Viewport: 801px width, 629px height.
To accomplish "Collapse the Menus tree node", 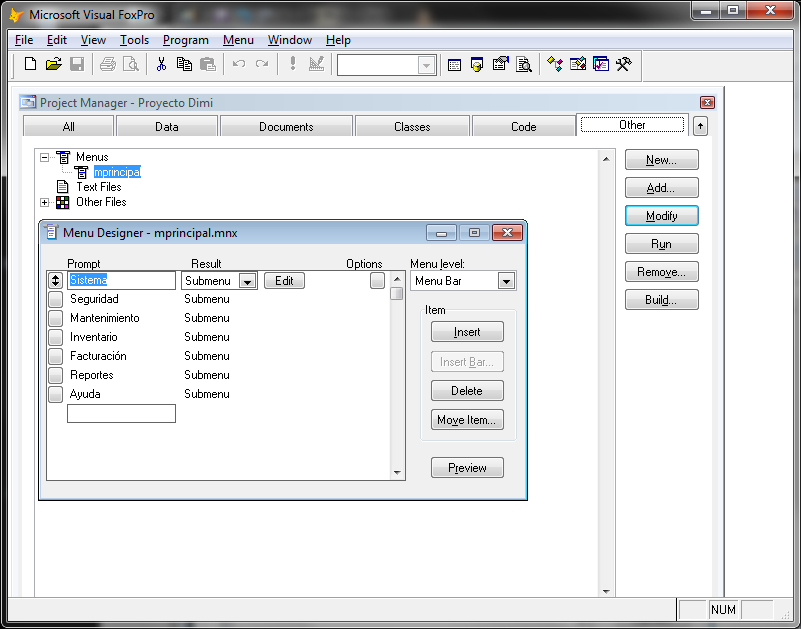I will pos(44,156).
